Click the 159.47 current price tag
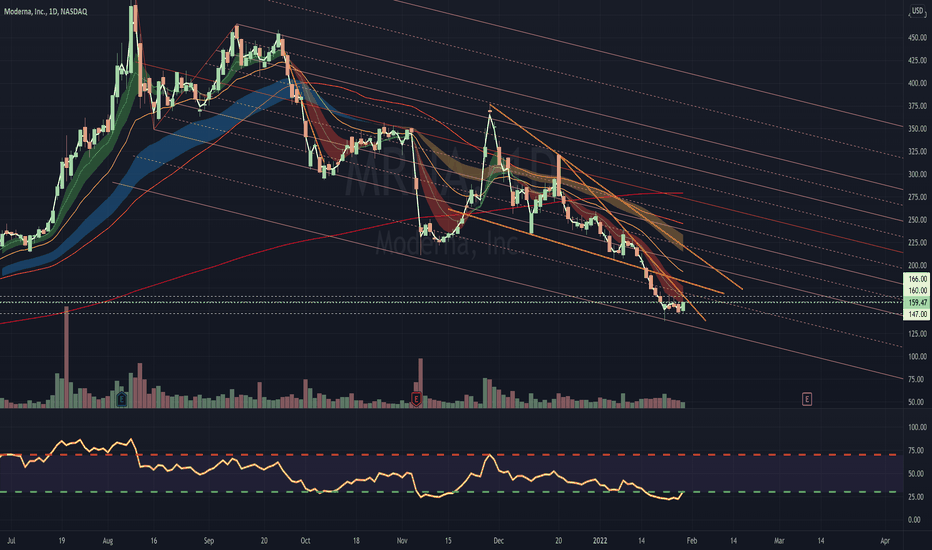The height and width of the screenshot is (550, 932). click(917, 302)
